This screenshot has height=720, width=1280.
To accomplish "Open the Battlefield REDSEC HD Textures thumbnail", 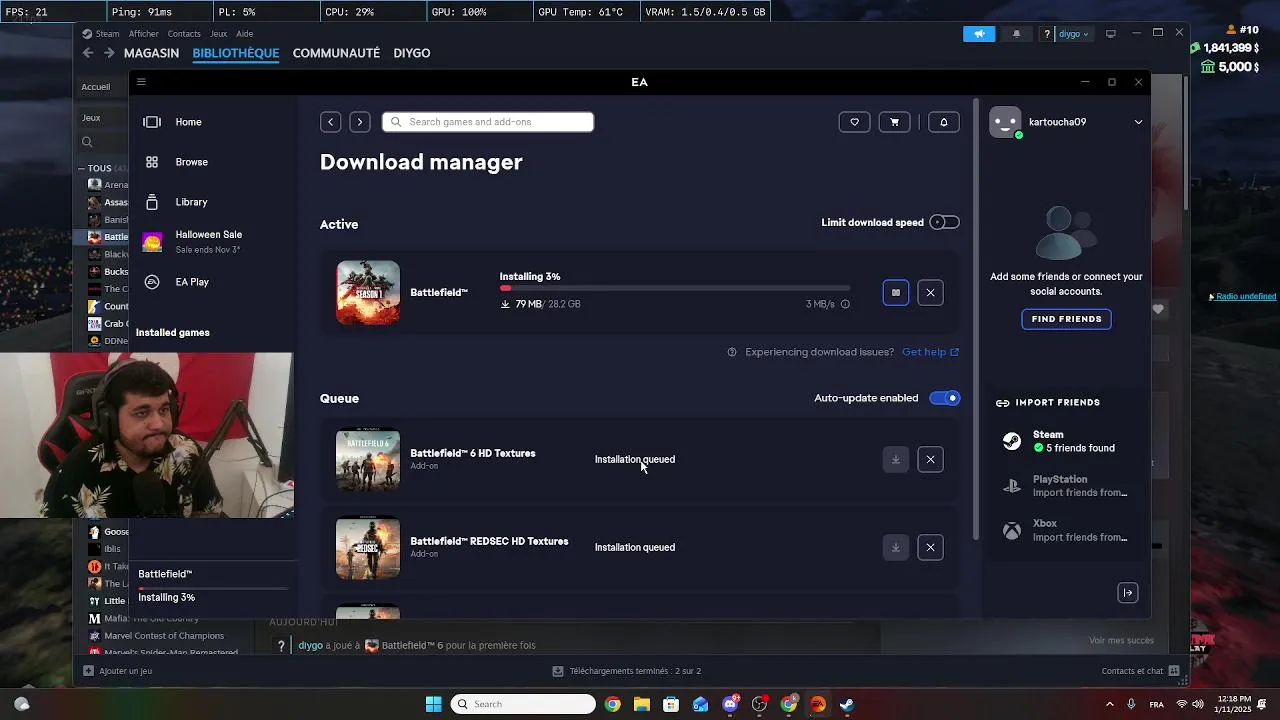I will (x=368, y=548).
